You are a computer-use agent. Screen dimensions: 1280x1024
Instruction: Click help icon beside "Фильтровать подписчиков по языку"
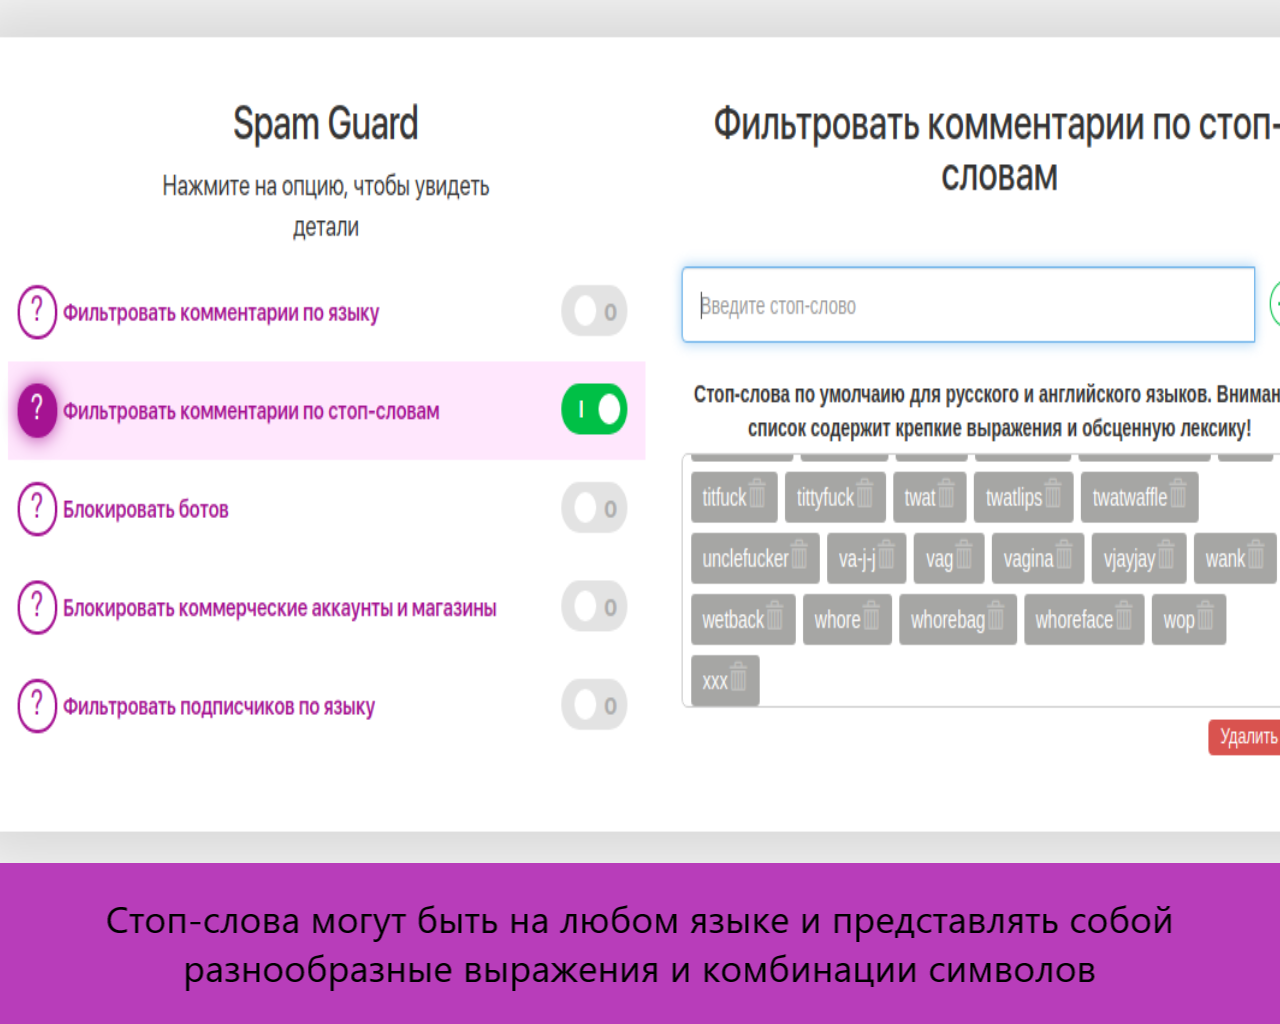click(37, 706)
